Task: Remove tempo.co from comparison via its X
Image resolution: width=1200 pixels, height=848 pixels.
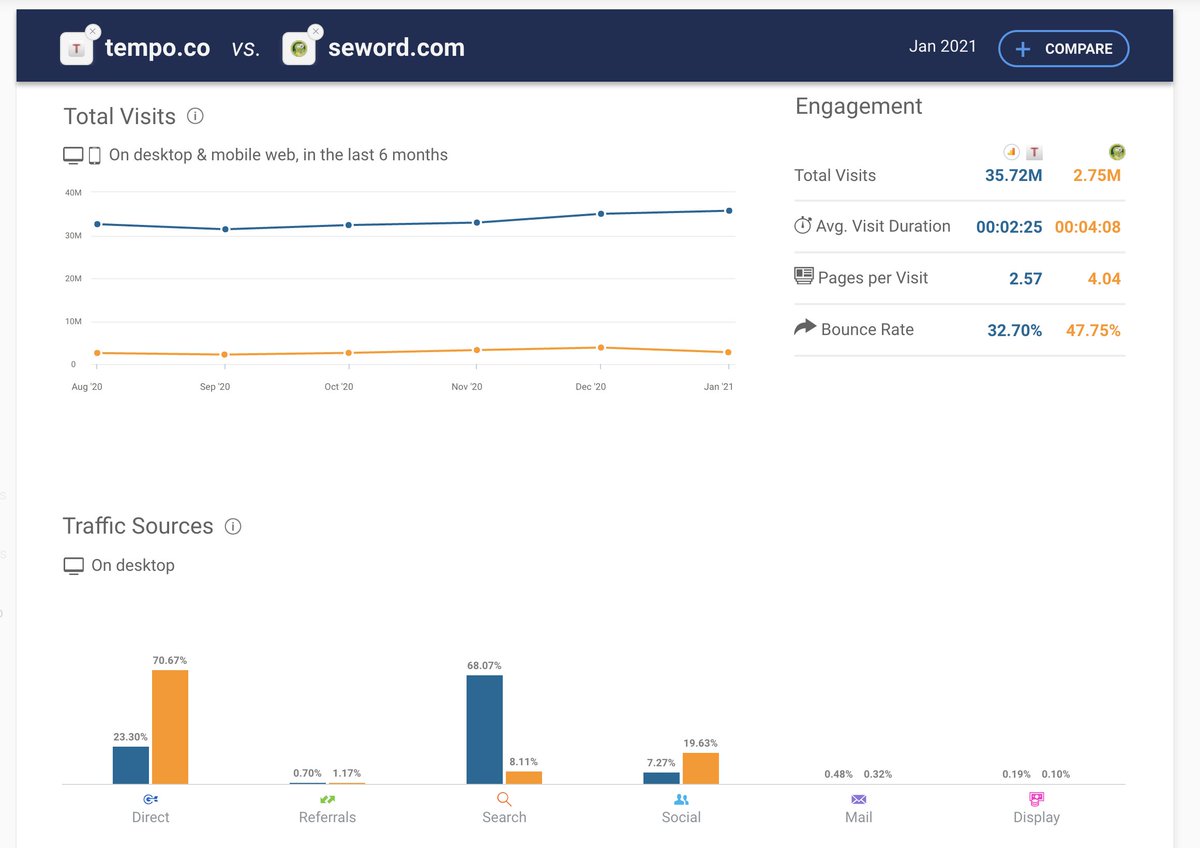Action: point(92,32)
